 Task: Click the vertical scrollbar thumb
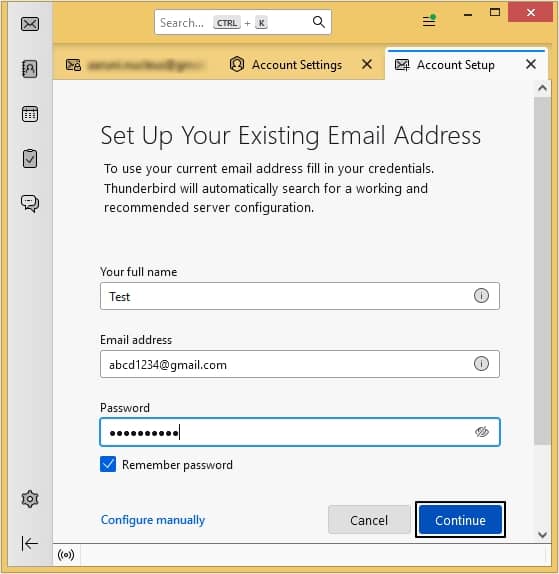pos(543,271)
